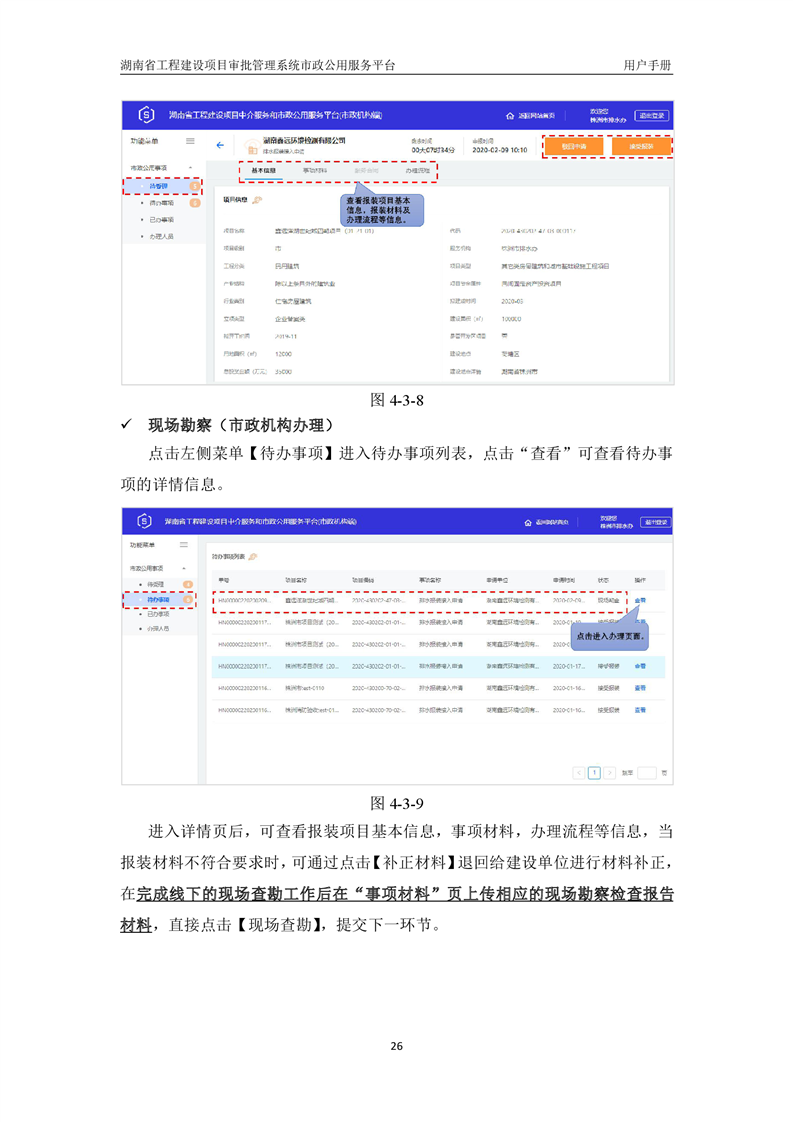Click 退出登录 button in figure 4-3-9 screenshot

[656, 522]
